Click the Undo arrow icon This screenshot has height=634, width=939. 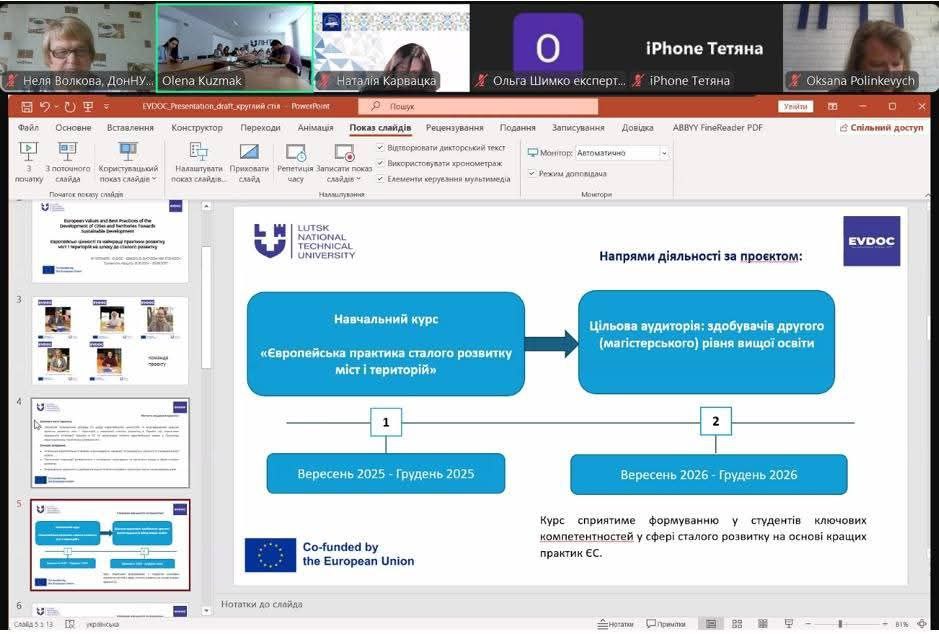pyautogui.click(x=44, y=107)
